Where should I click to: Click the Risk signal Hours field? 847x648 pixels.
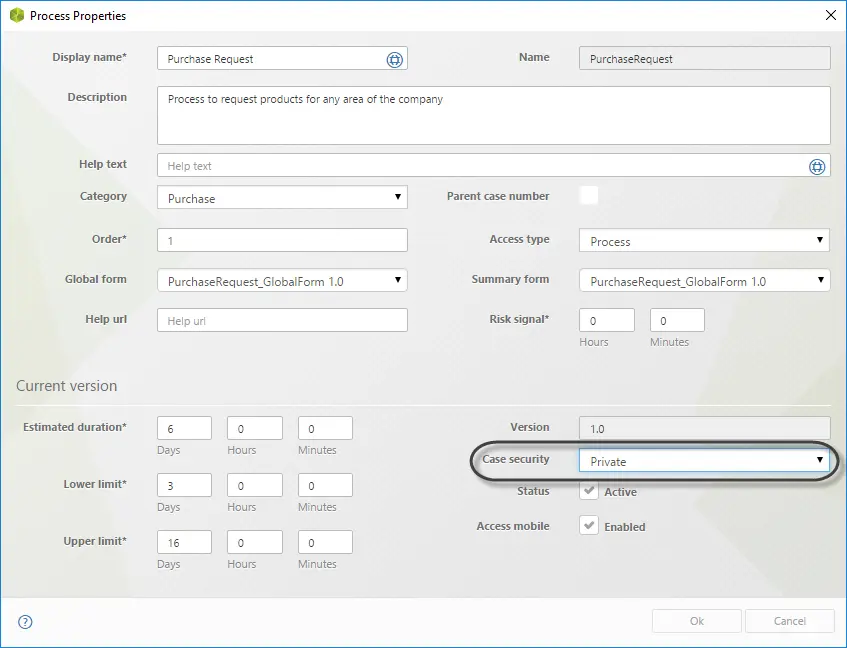(607, 320)
